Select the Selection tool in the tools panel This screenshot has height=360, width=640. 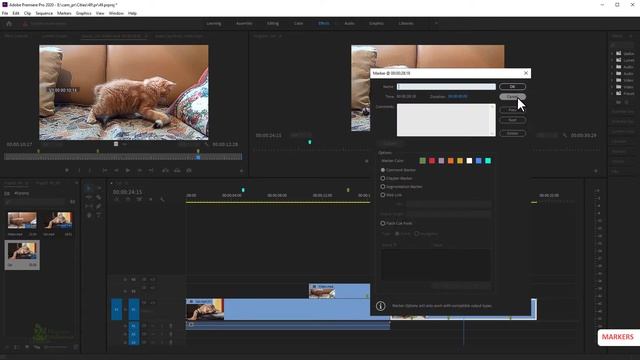[89, 188]
